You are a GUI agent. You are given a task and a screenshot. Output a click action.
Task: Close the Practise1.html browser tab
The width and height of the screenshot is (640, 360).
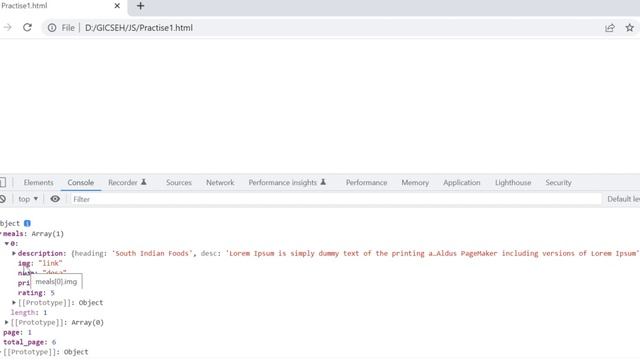(x=117, y=6)
